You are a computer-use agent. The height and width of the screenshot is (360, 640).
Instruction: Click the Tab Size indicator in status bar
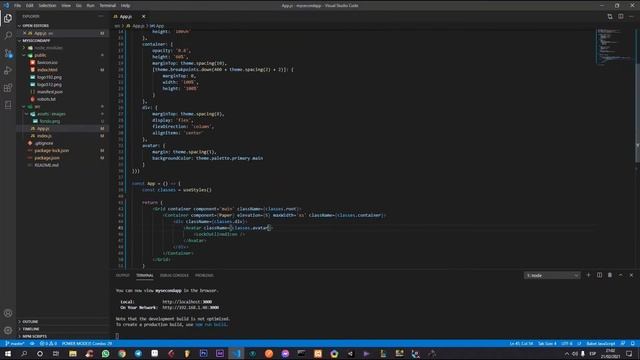(x=547, y=344)
